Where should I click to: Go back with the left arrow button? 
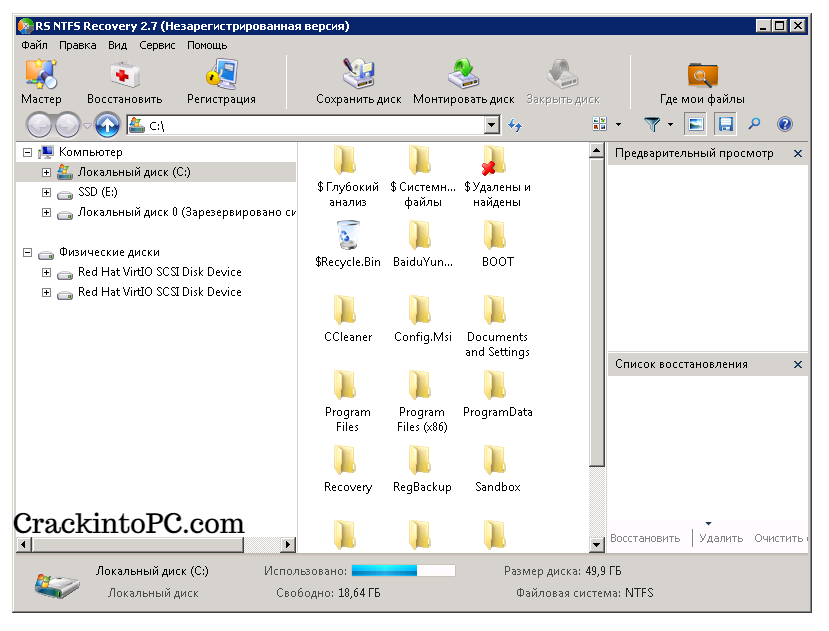coord(39,125)
